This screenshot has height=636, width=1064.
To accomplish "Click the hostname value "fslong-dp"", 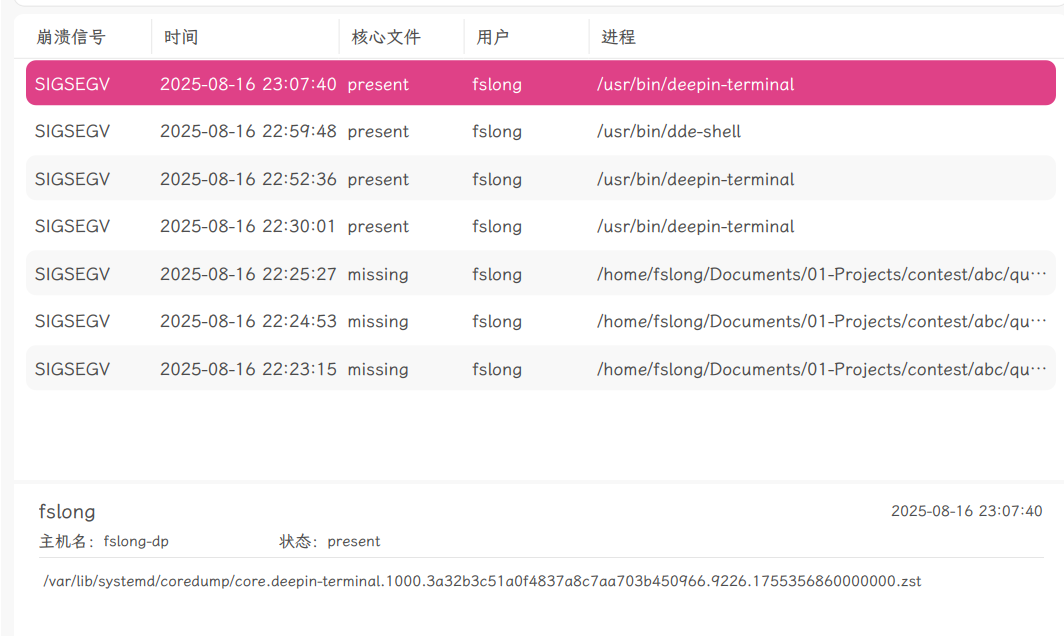I will 136,542.
